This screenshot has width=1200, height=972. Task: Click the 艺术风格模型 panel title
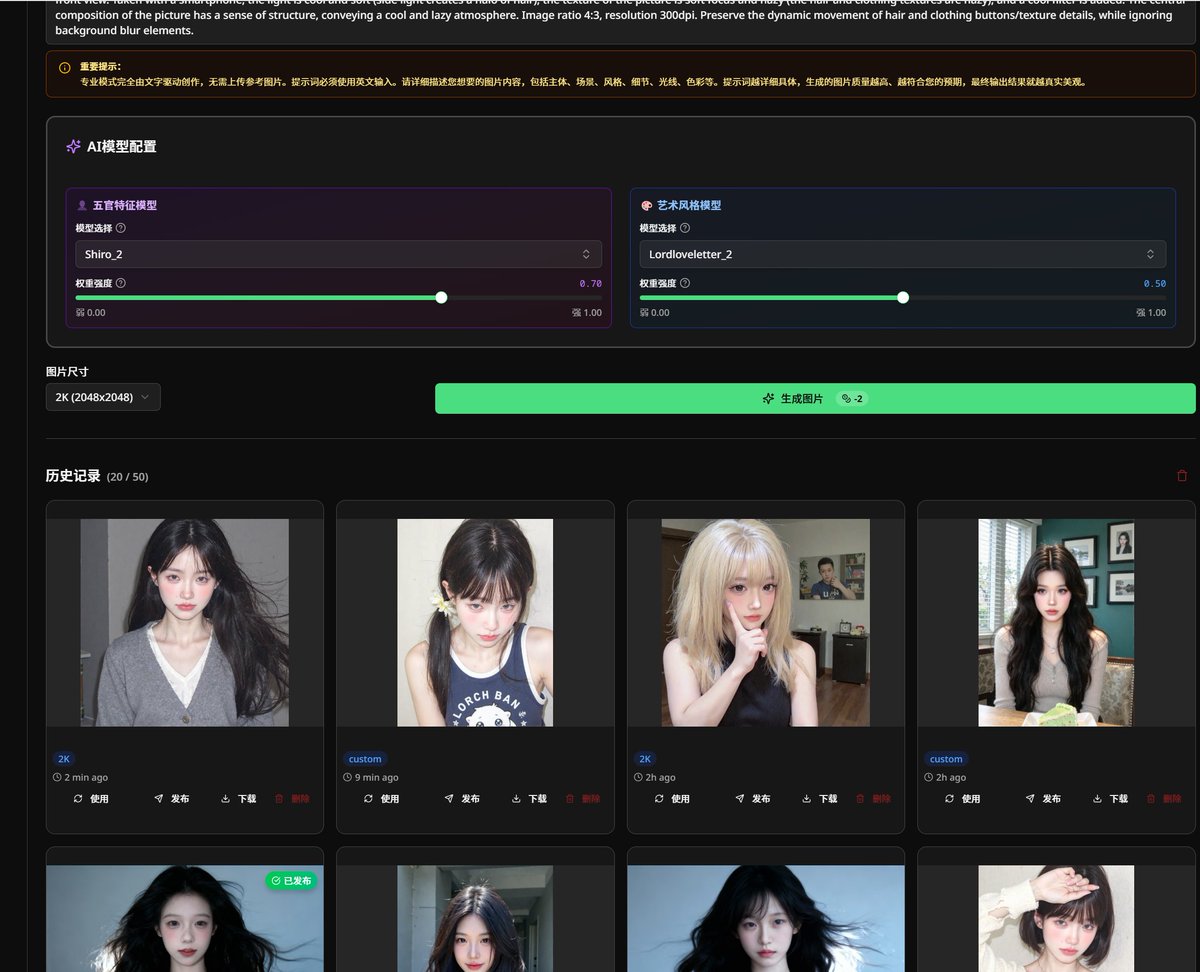[x=689, y=205]
